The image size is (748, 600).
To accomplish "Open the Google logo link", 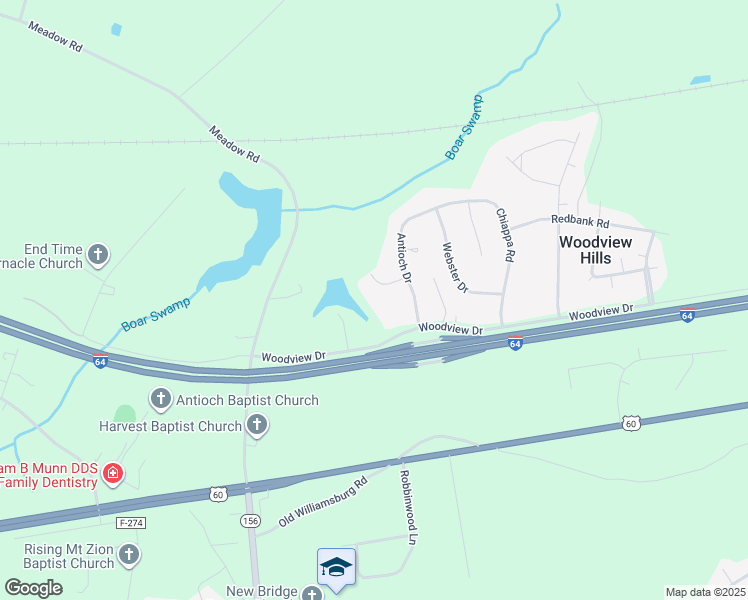I will point(33,588).
